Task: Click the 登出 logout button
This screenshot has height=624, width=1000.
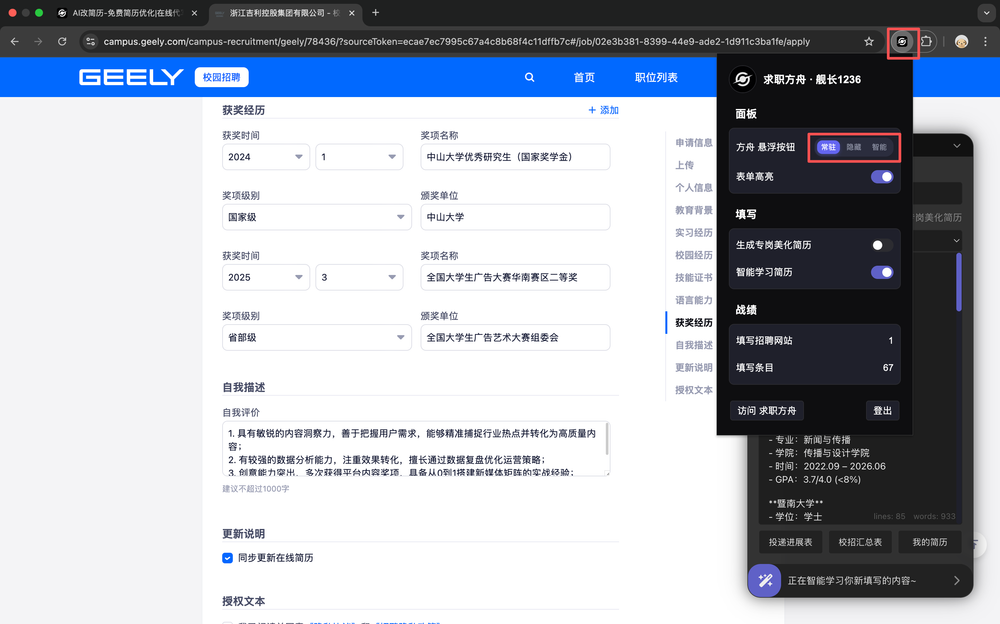Action: click(x=882, y=411)
